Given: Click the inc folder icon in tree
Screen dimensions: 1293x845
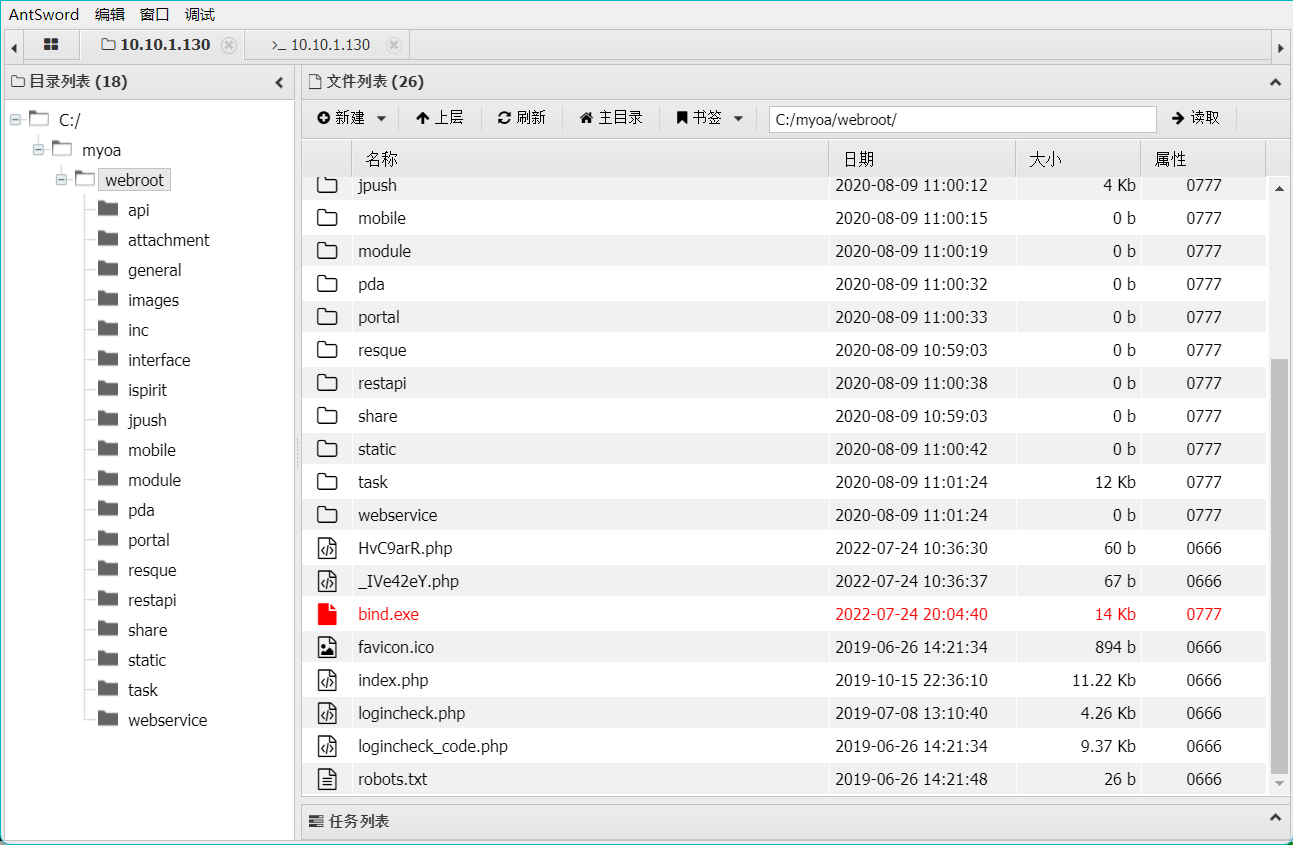Looking at the screenshot, I should tap(108, 329).
